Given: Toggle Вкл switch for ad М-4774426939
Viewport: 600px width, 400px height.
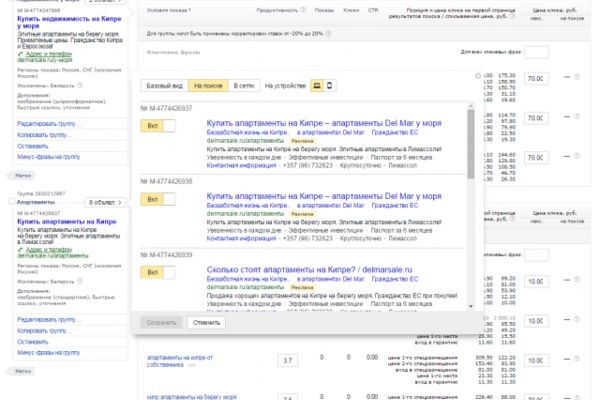Looking at the screenshot, I should [x=158, y=273].
